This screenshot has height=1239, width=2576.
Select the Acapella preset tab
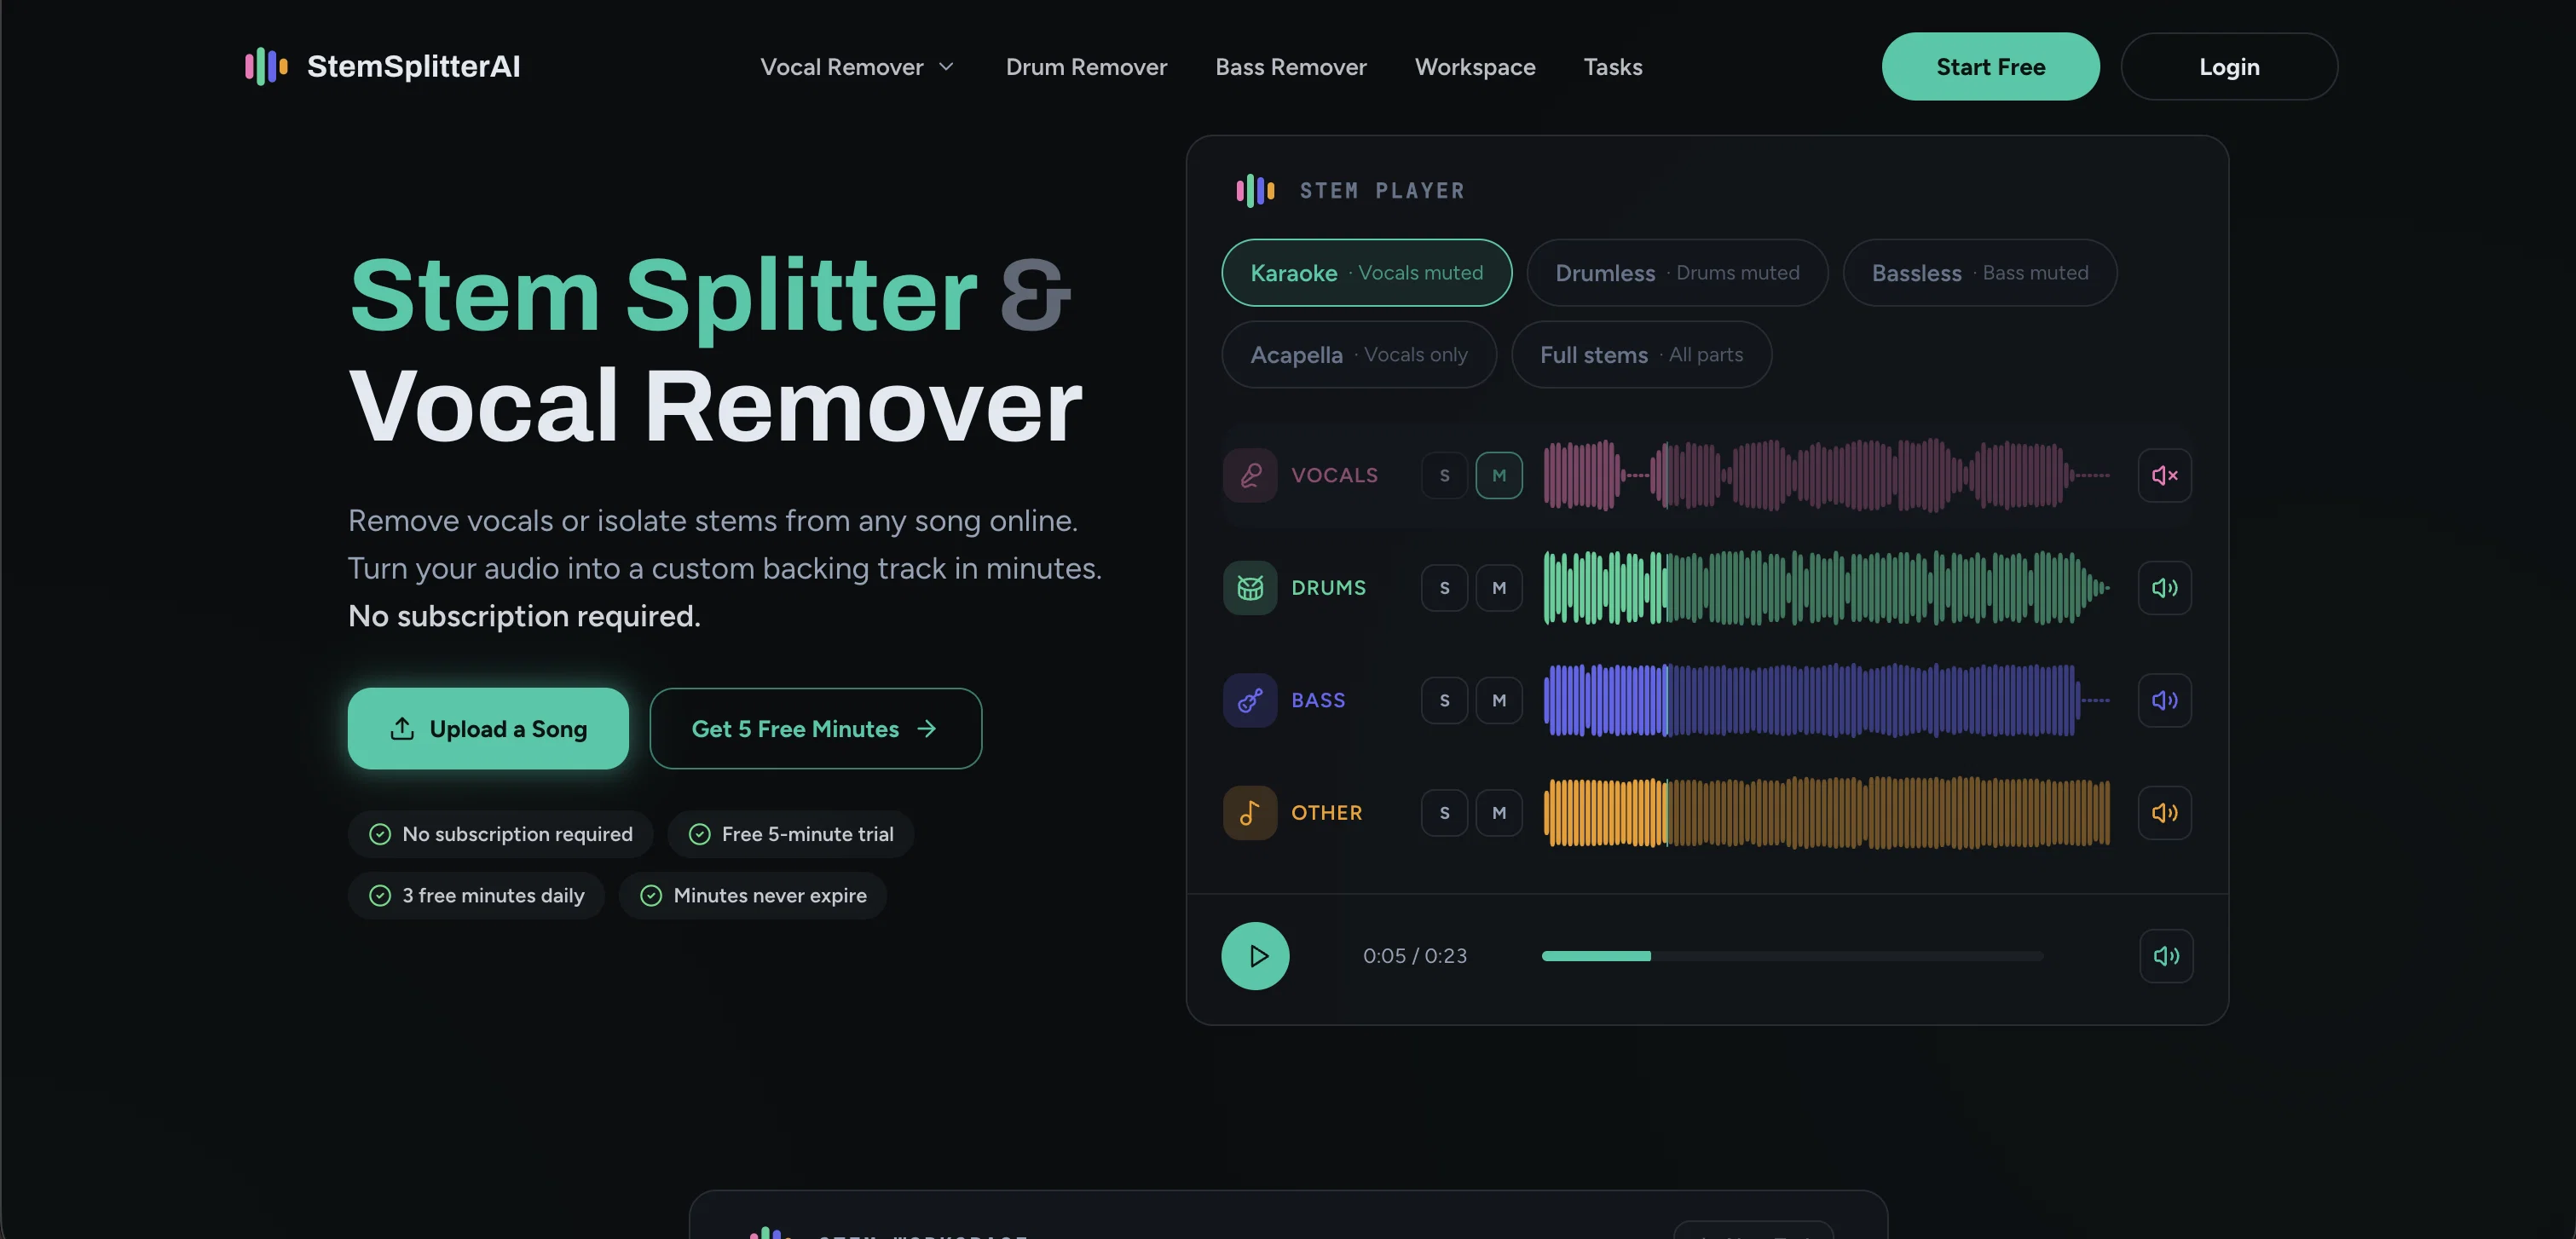(1359, 354)
